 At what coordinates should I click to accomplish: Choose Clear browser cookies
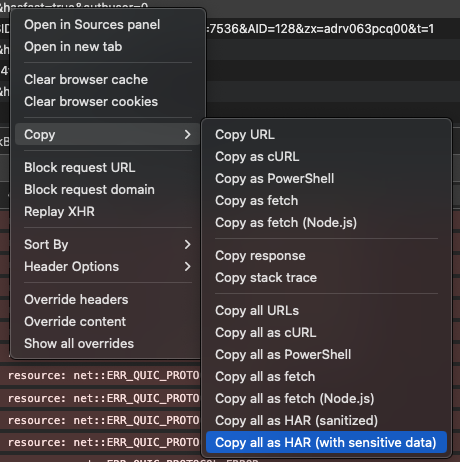pos(91,101)
